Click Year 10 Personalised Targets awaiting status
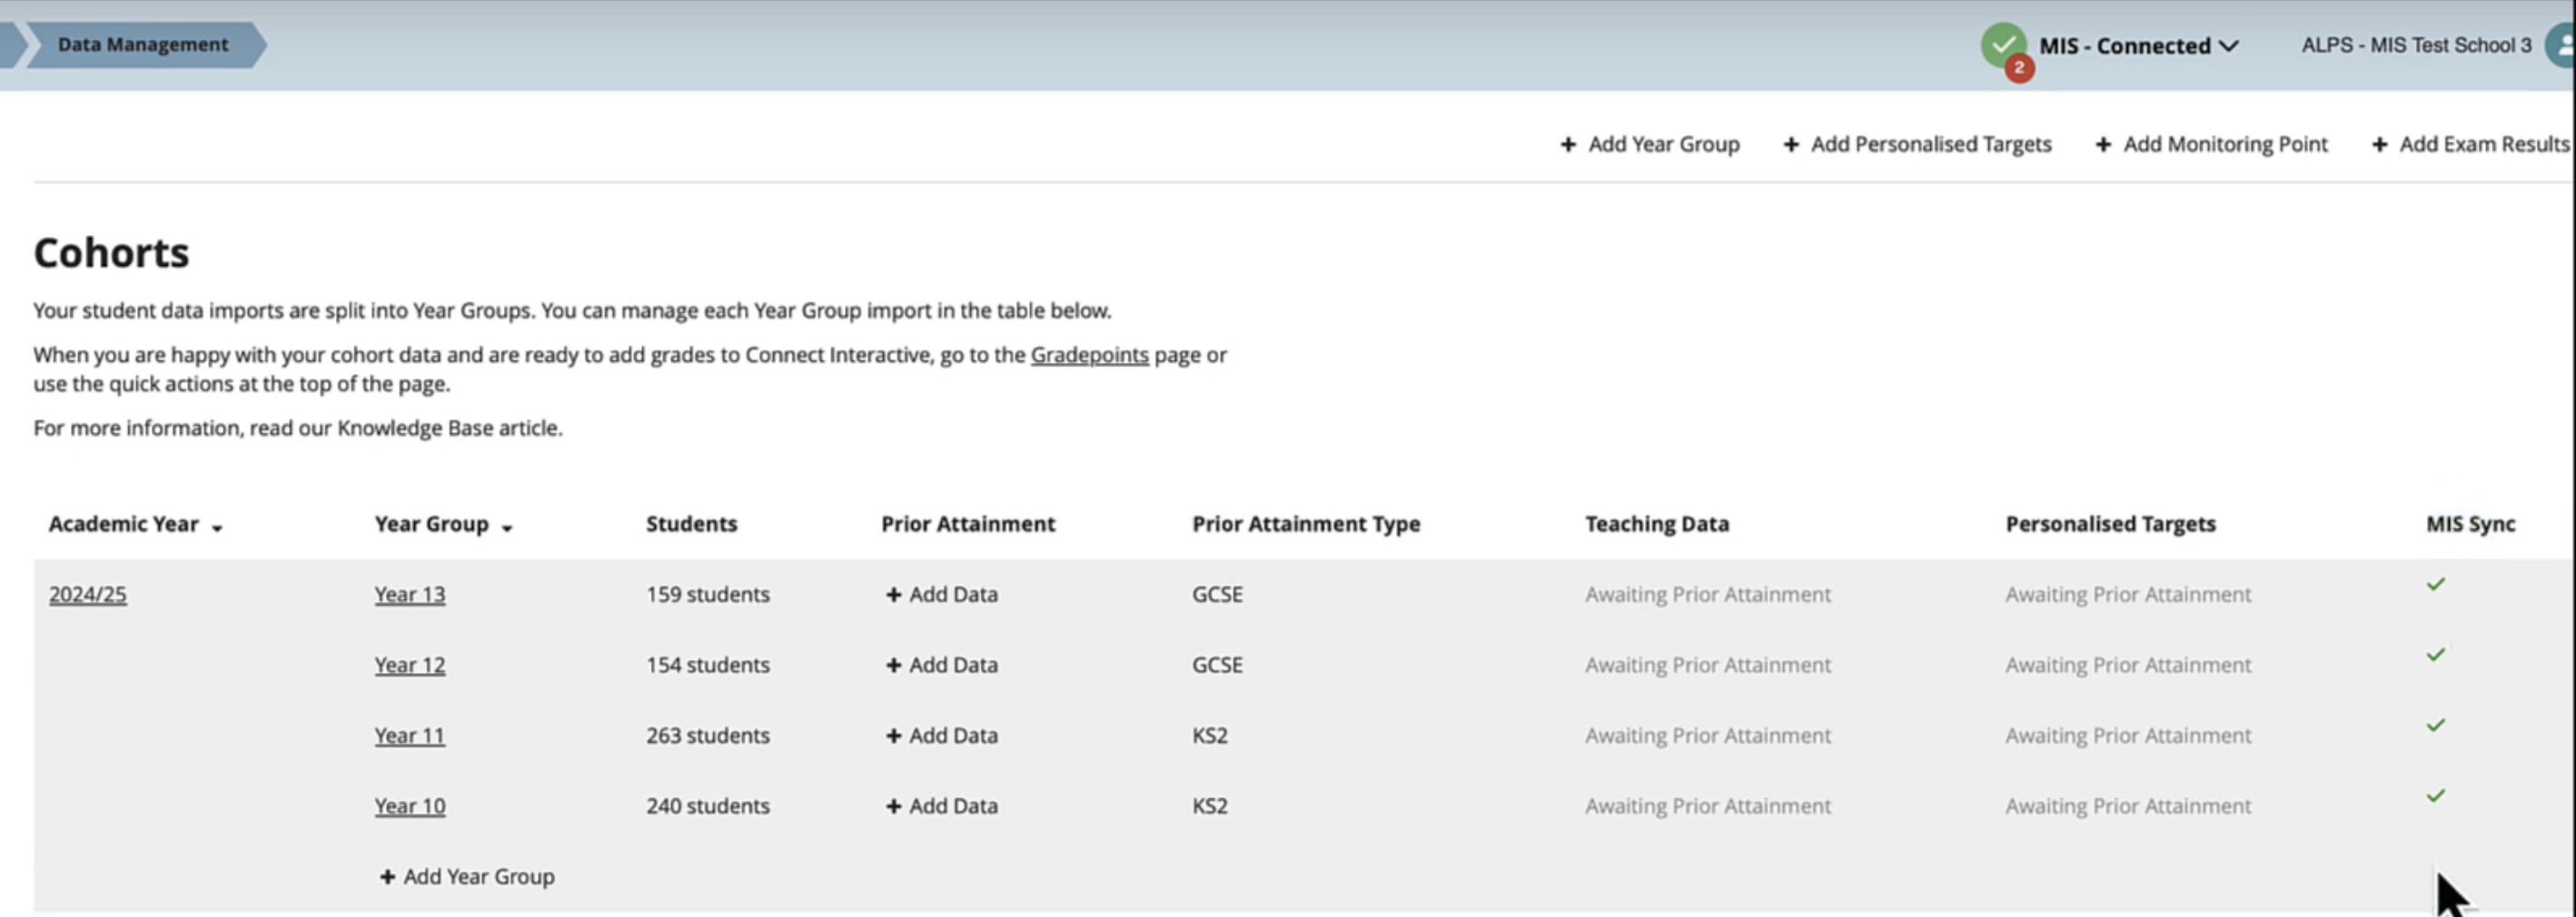This screenshot has width=2576, height=917. coord(2128,806)
